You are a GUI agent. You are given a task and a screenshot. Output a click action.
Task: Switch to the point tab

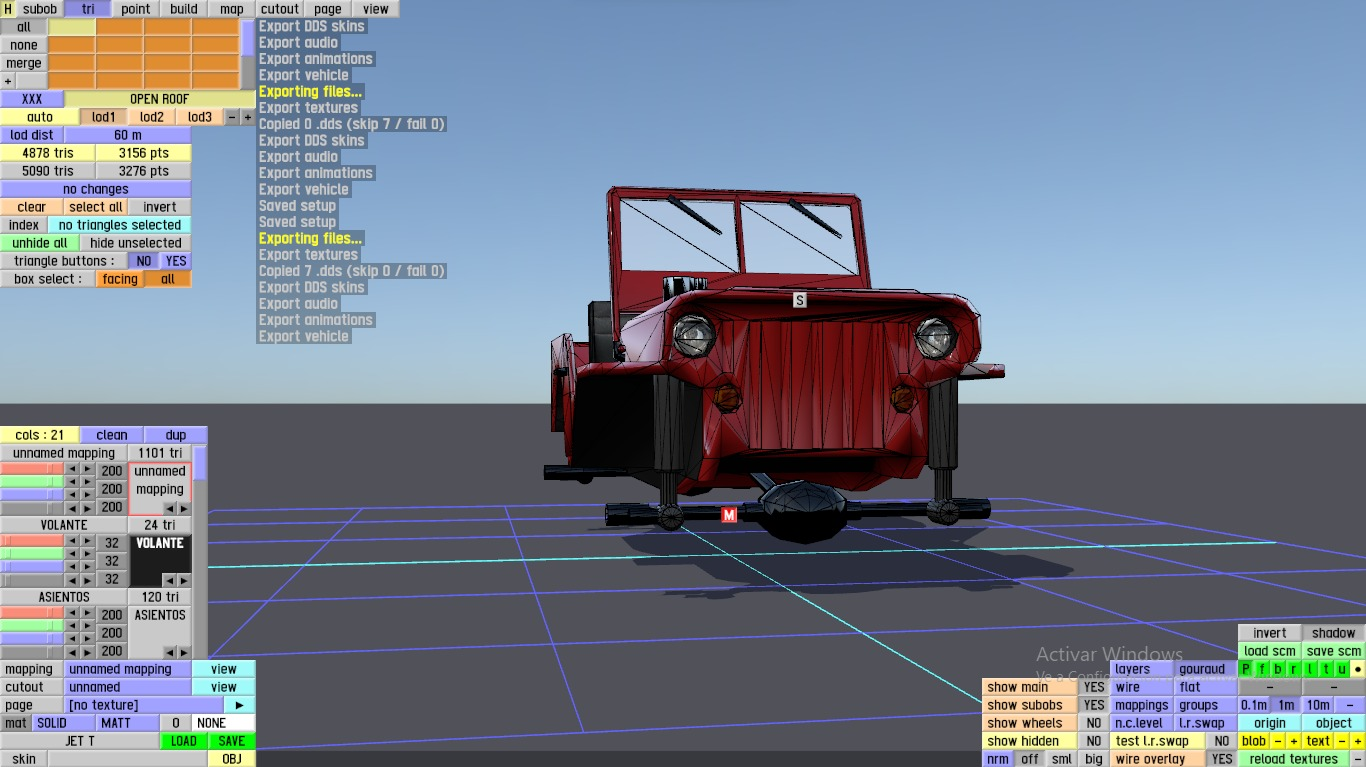click(136, 9)
